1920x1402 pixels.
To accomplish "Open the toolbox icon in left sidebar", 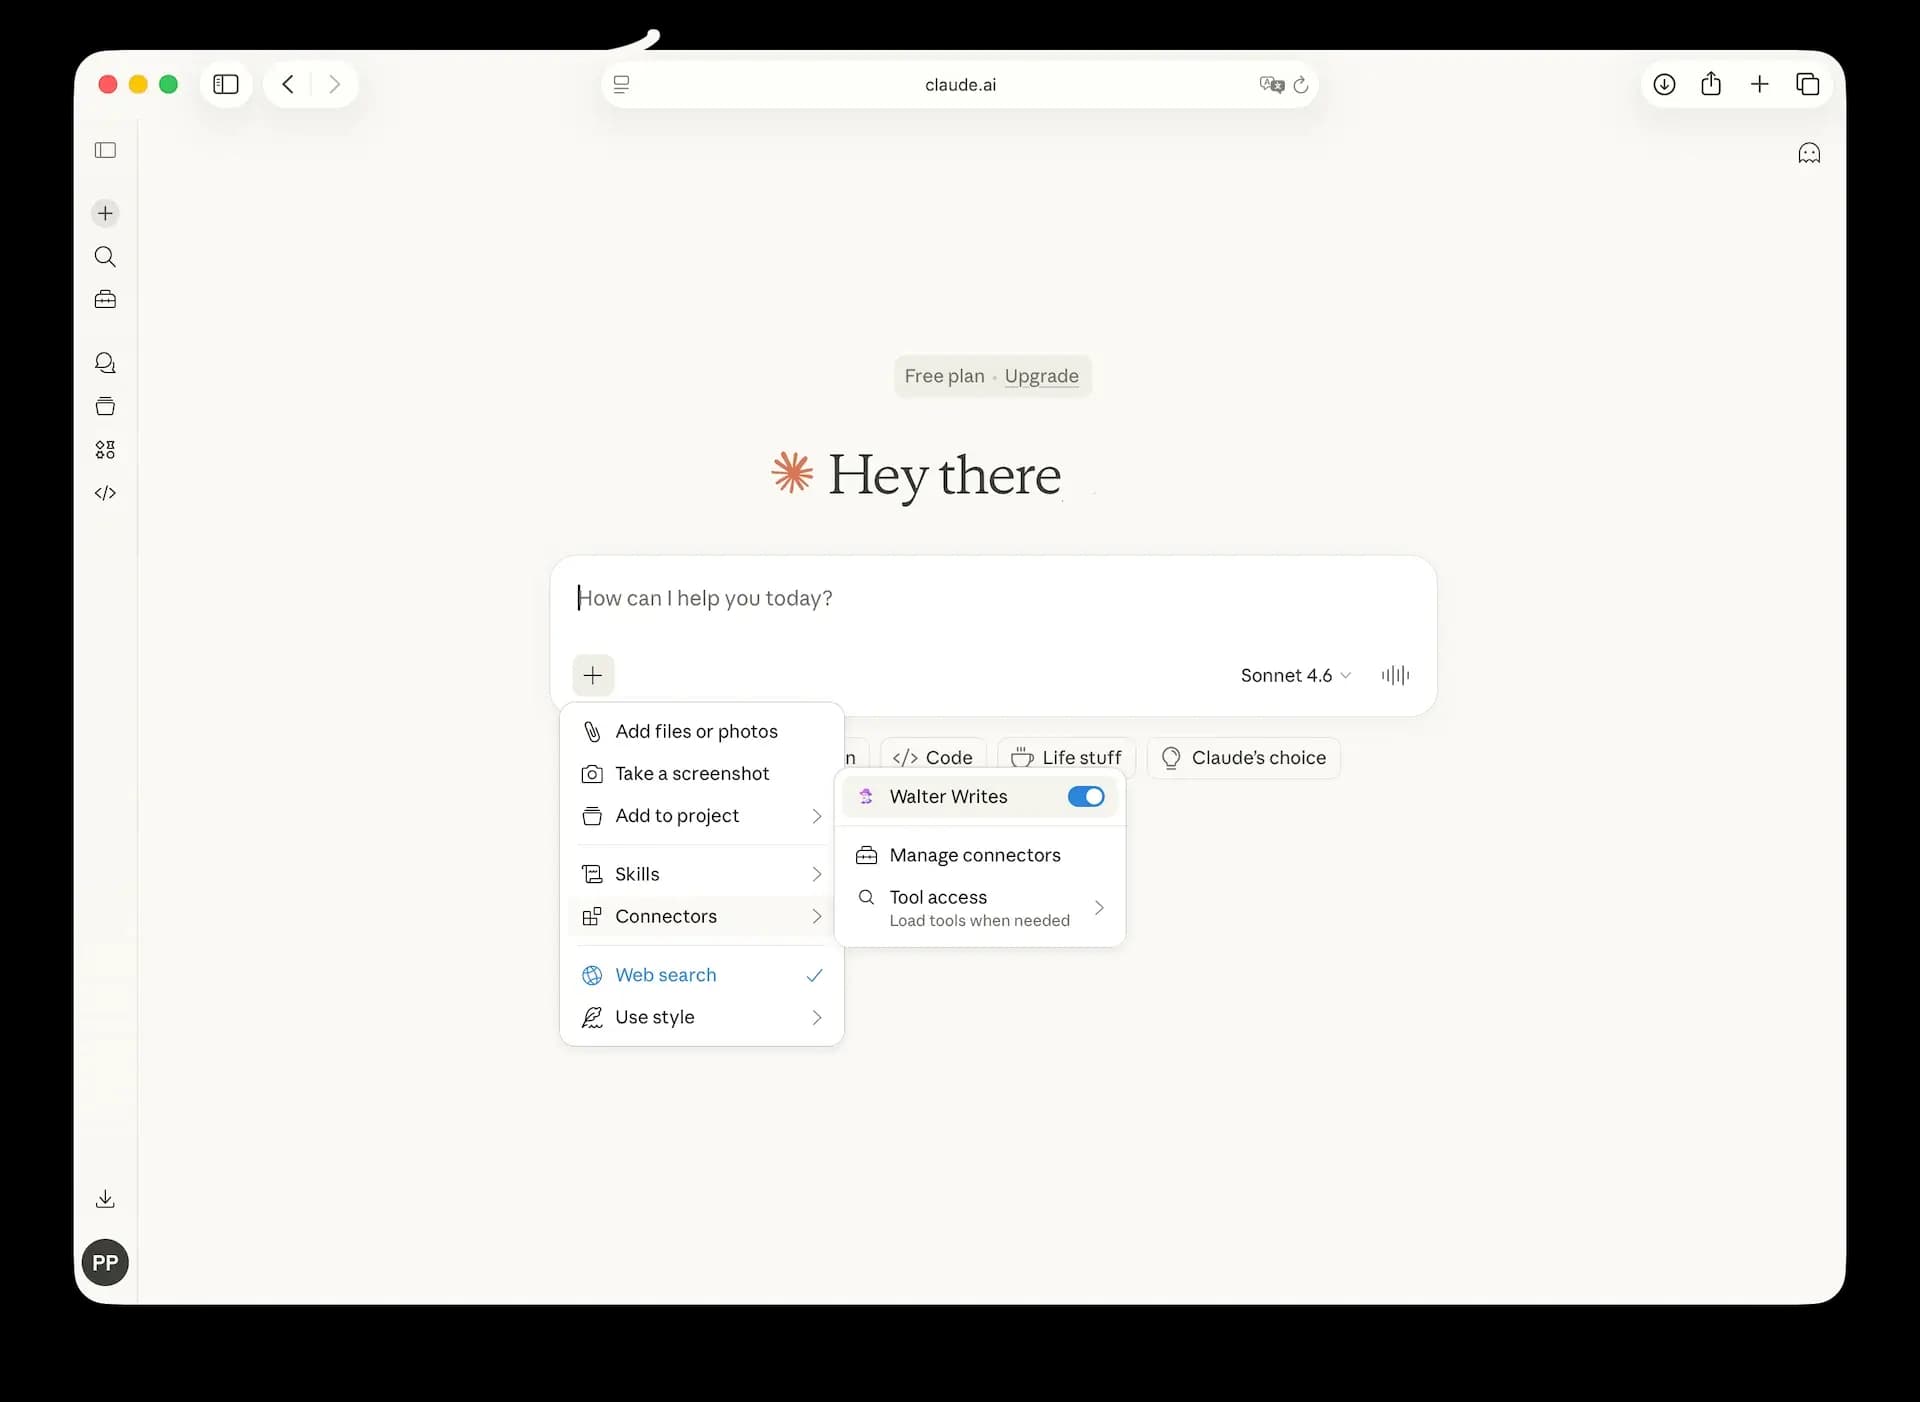I will [x=105, y=300].
